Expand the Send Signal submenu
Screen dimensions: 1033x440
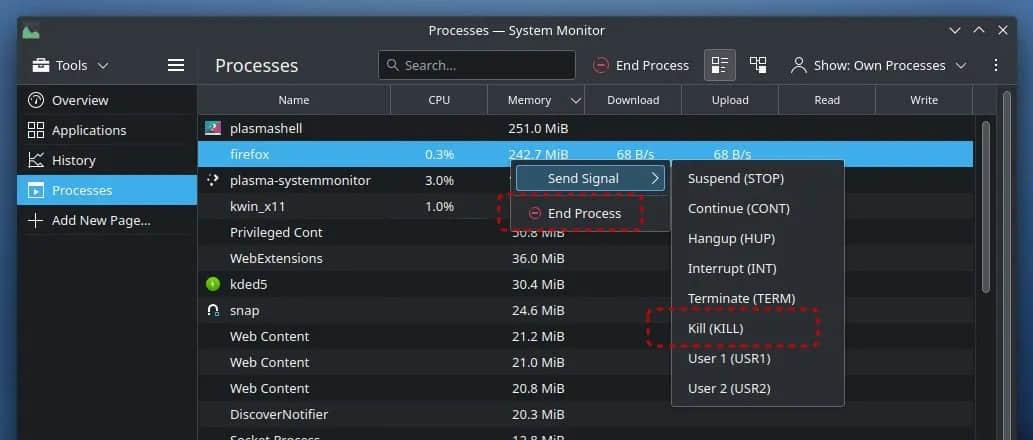[590, 178]
